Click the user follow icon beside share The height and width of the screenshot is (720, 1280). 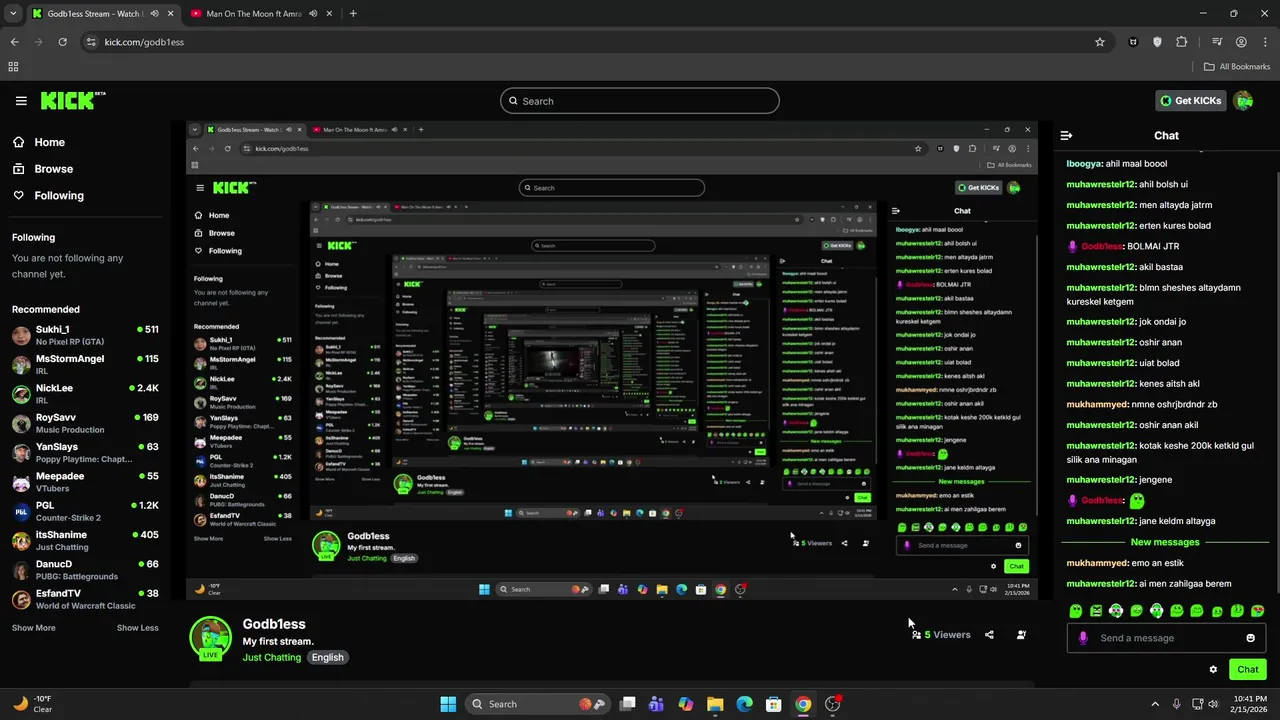coord(1021,635)
